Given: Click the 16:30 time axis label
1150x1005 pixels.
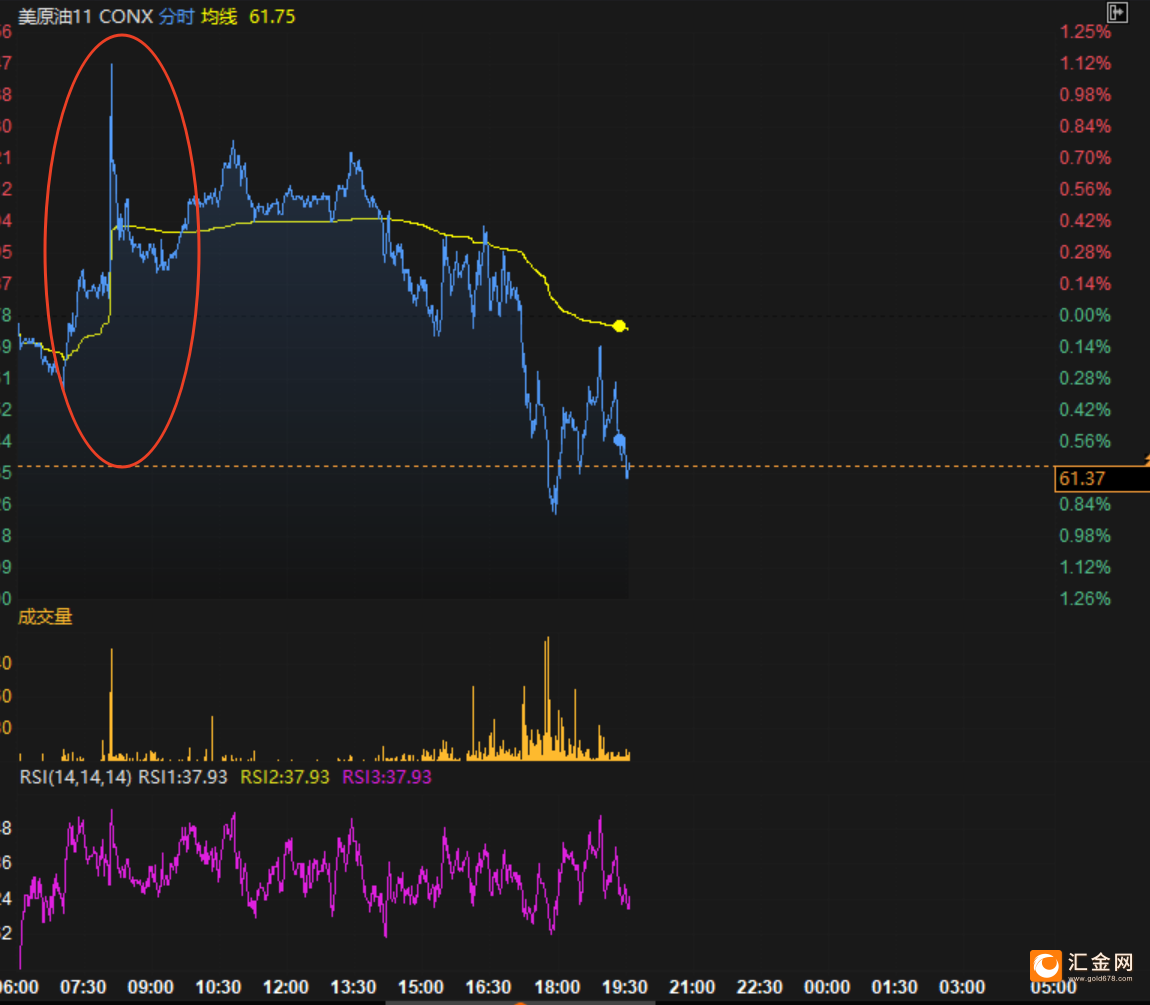Looking at the screenshot, I should [488, 987].
